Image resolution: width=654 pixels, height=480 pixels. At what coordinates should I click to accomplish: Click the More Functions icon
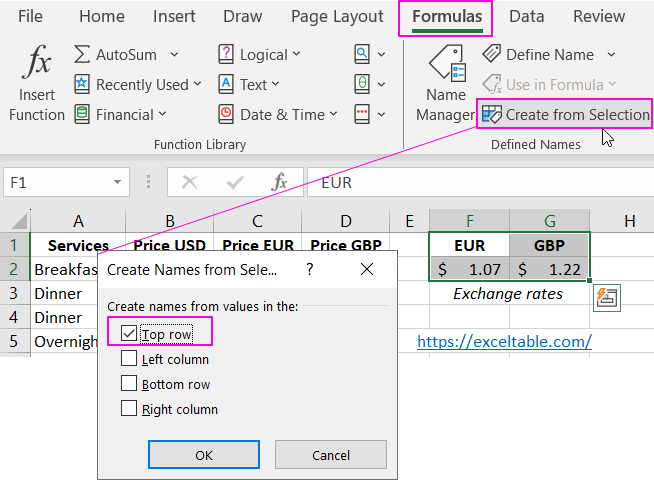(x=363, y=114)
